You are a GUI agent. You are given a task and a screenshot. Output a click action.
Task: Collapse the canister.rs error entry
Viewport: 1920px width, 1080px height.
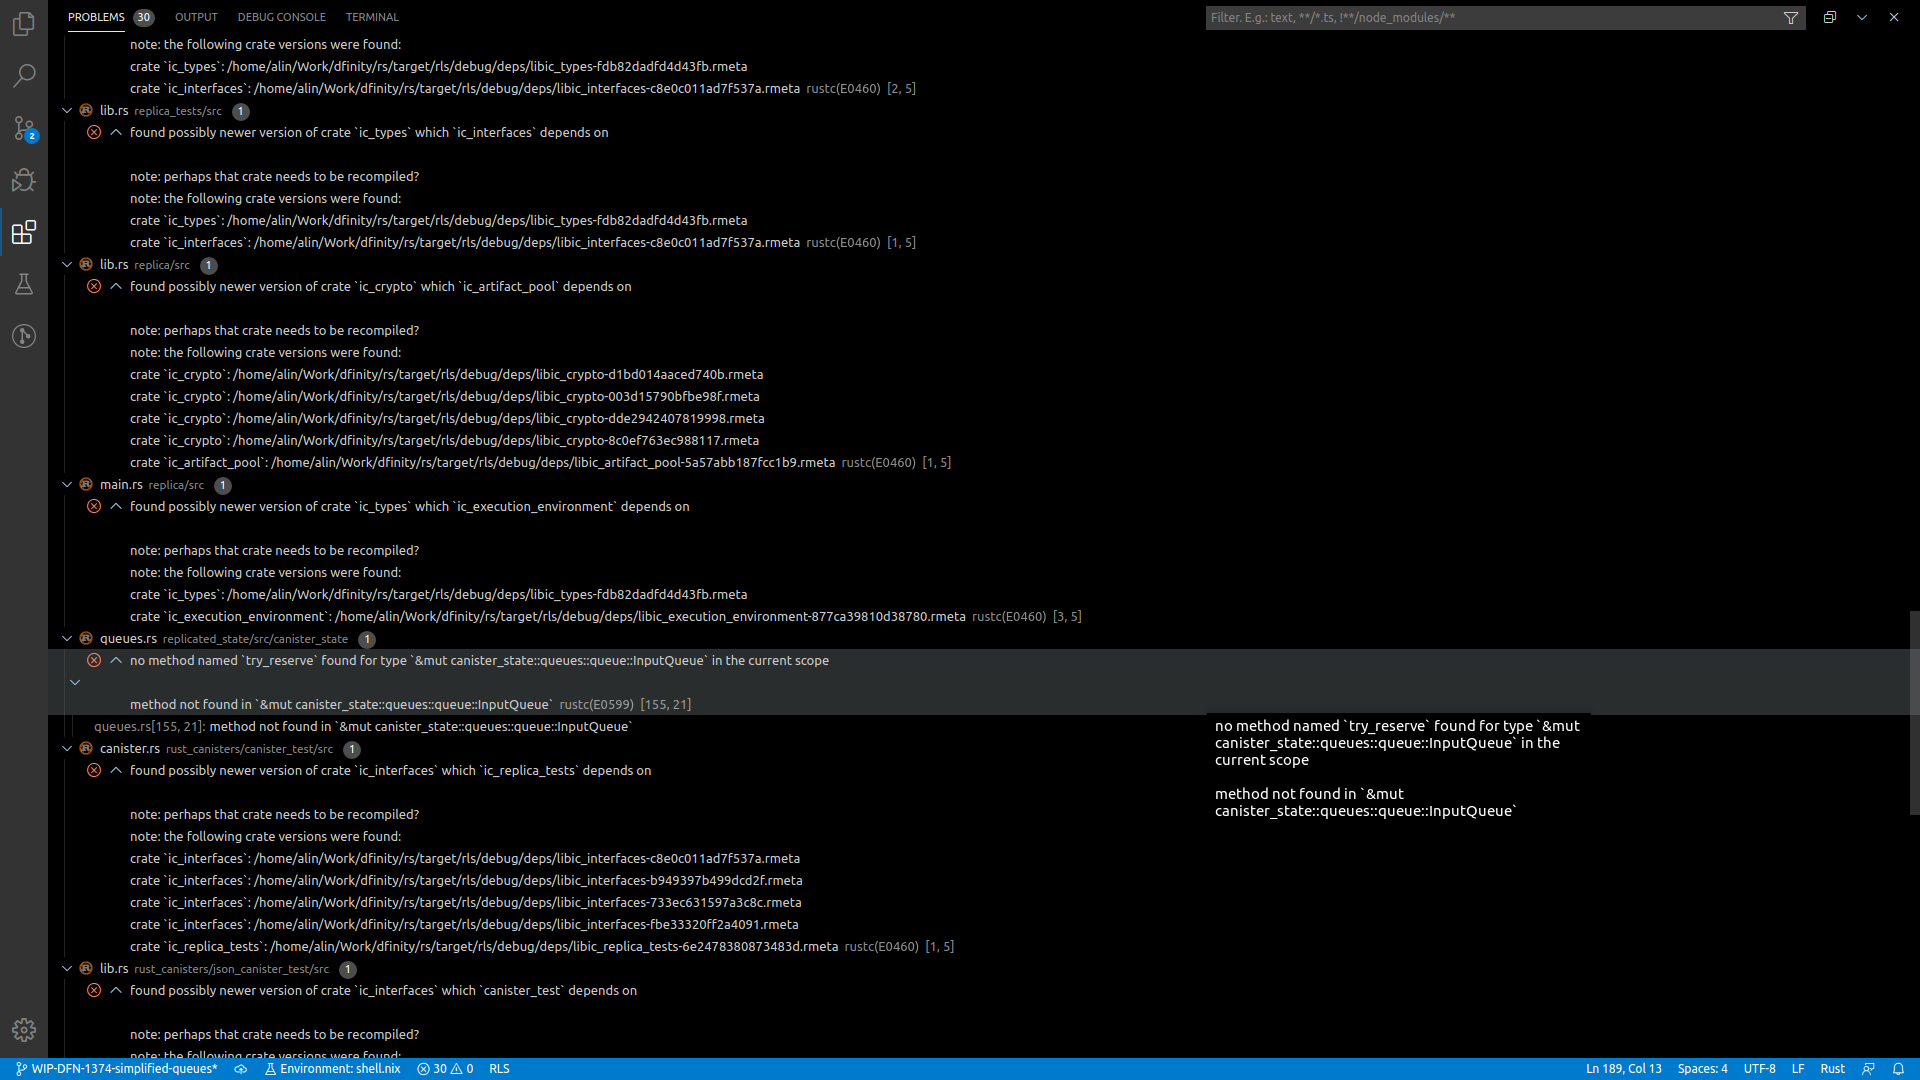115,770
